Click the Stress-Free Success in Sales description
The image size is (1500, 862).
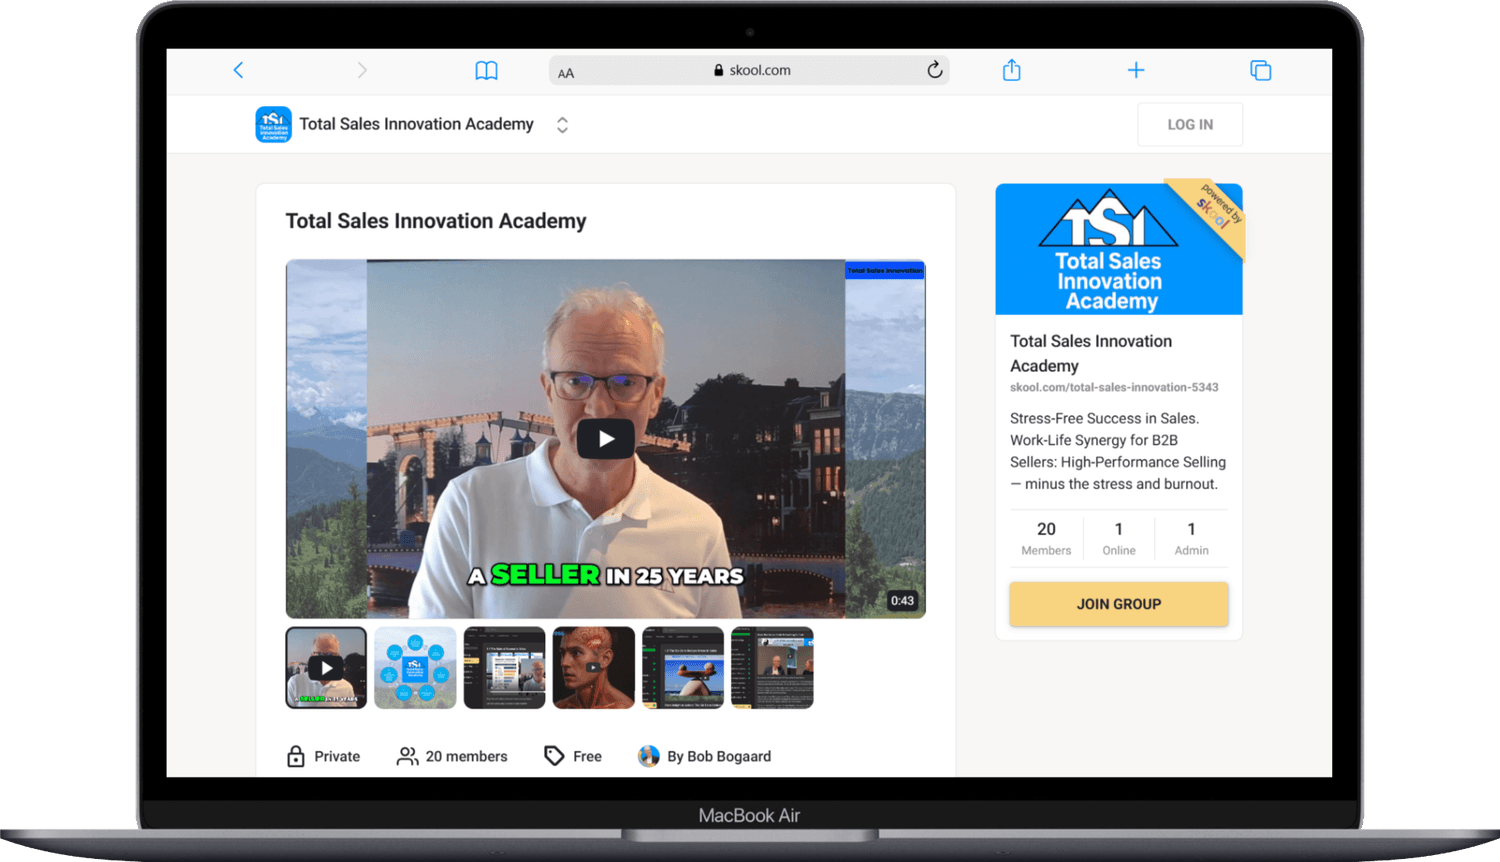(1118, 451)
